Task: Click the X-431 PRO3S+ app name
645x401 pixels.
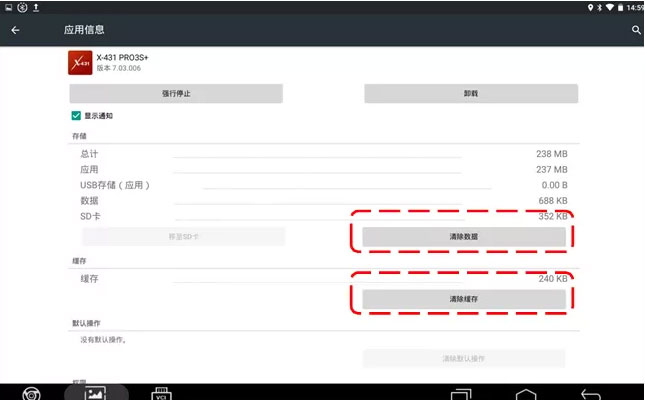Action: [x=122, y=58]
